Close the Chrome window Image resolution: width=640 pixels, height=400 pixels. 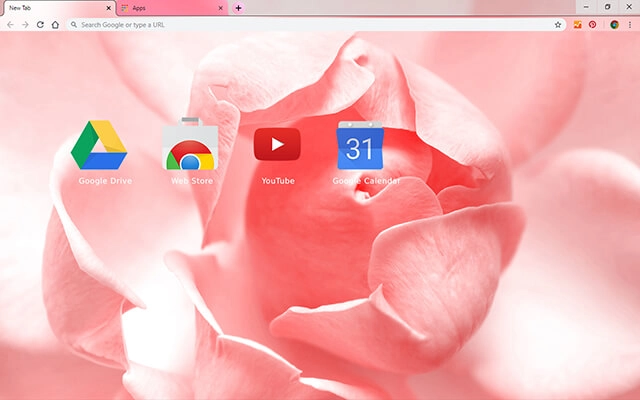coord(629,7)
